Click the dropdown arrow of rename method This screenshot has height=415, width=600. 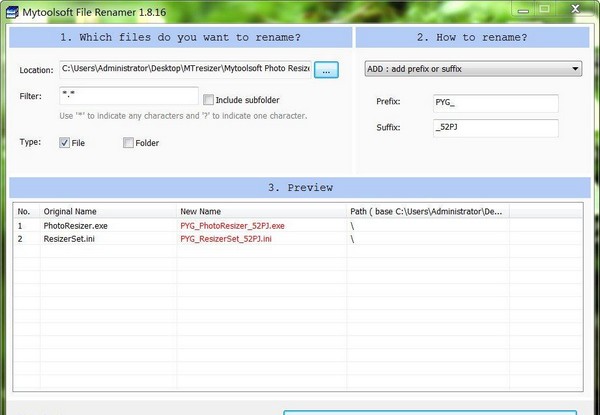(576, 69)
